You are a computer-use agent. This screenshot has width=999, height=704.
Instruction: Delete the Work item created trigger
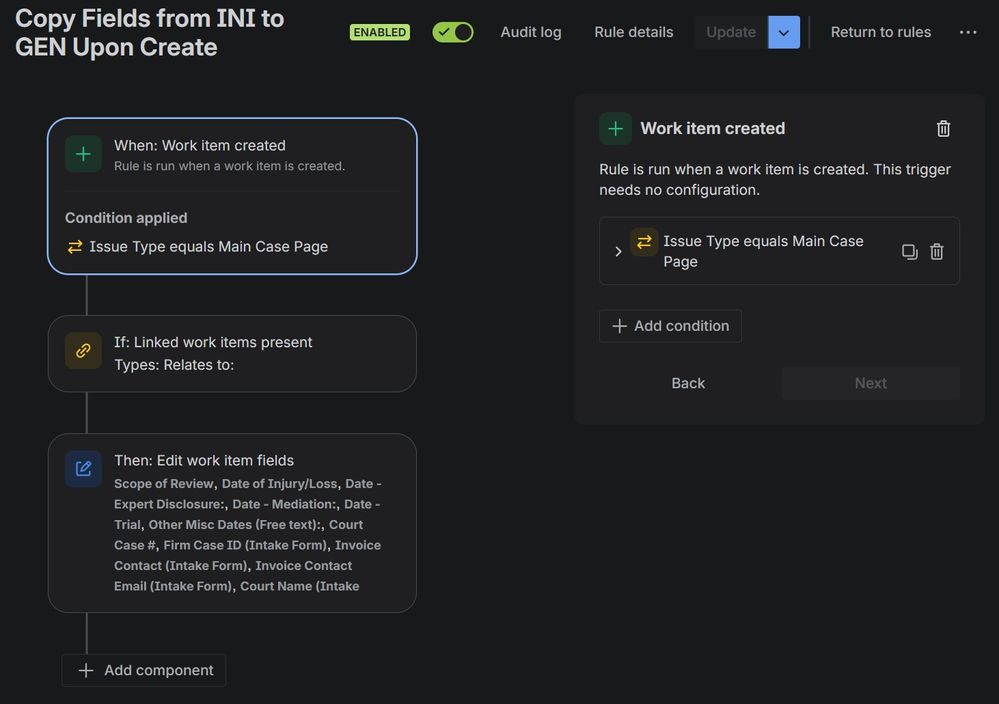click(943, 129)
